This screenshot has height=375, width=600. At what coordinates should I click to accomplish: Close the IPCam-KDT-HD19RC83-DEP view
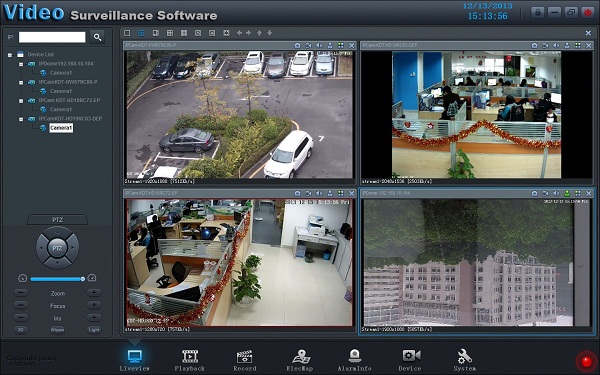pyautogui.click(x=589, y=46)
